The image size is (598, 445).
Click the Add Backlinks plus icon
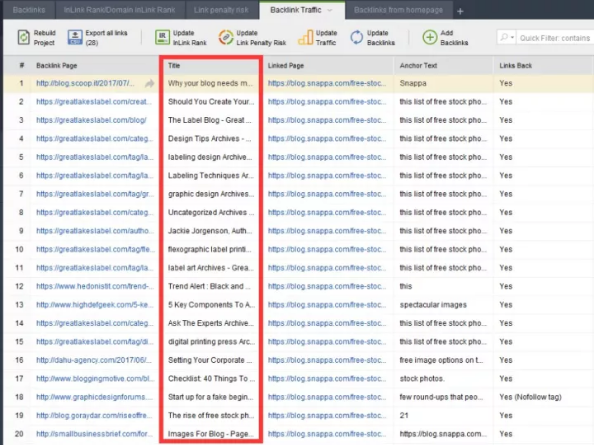pyautogui.click(x=430, y=38)
